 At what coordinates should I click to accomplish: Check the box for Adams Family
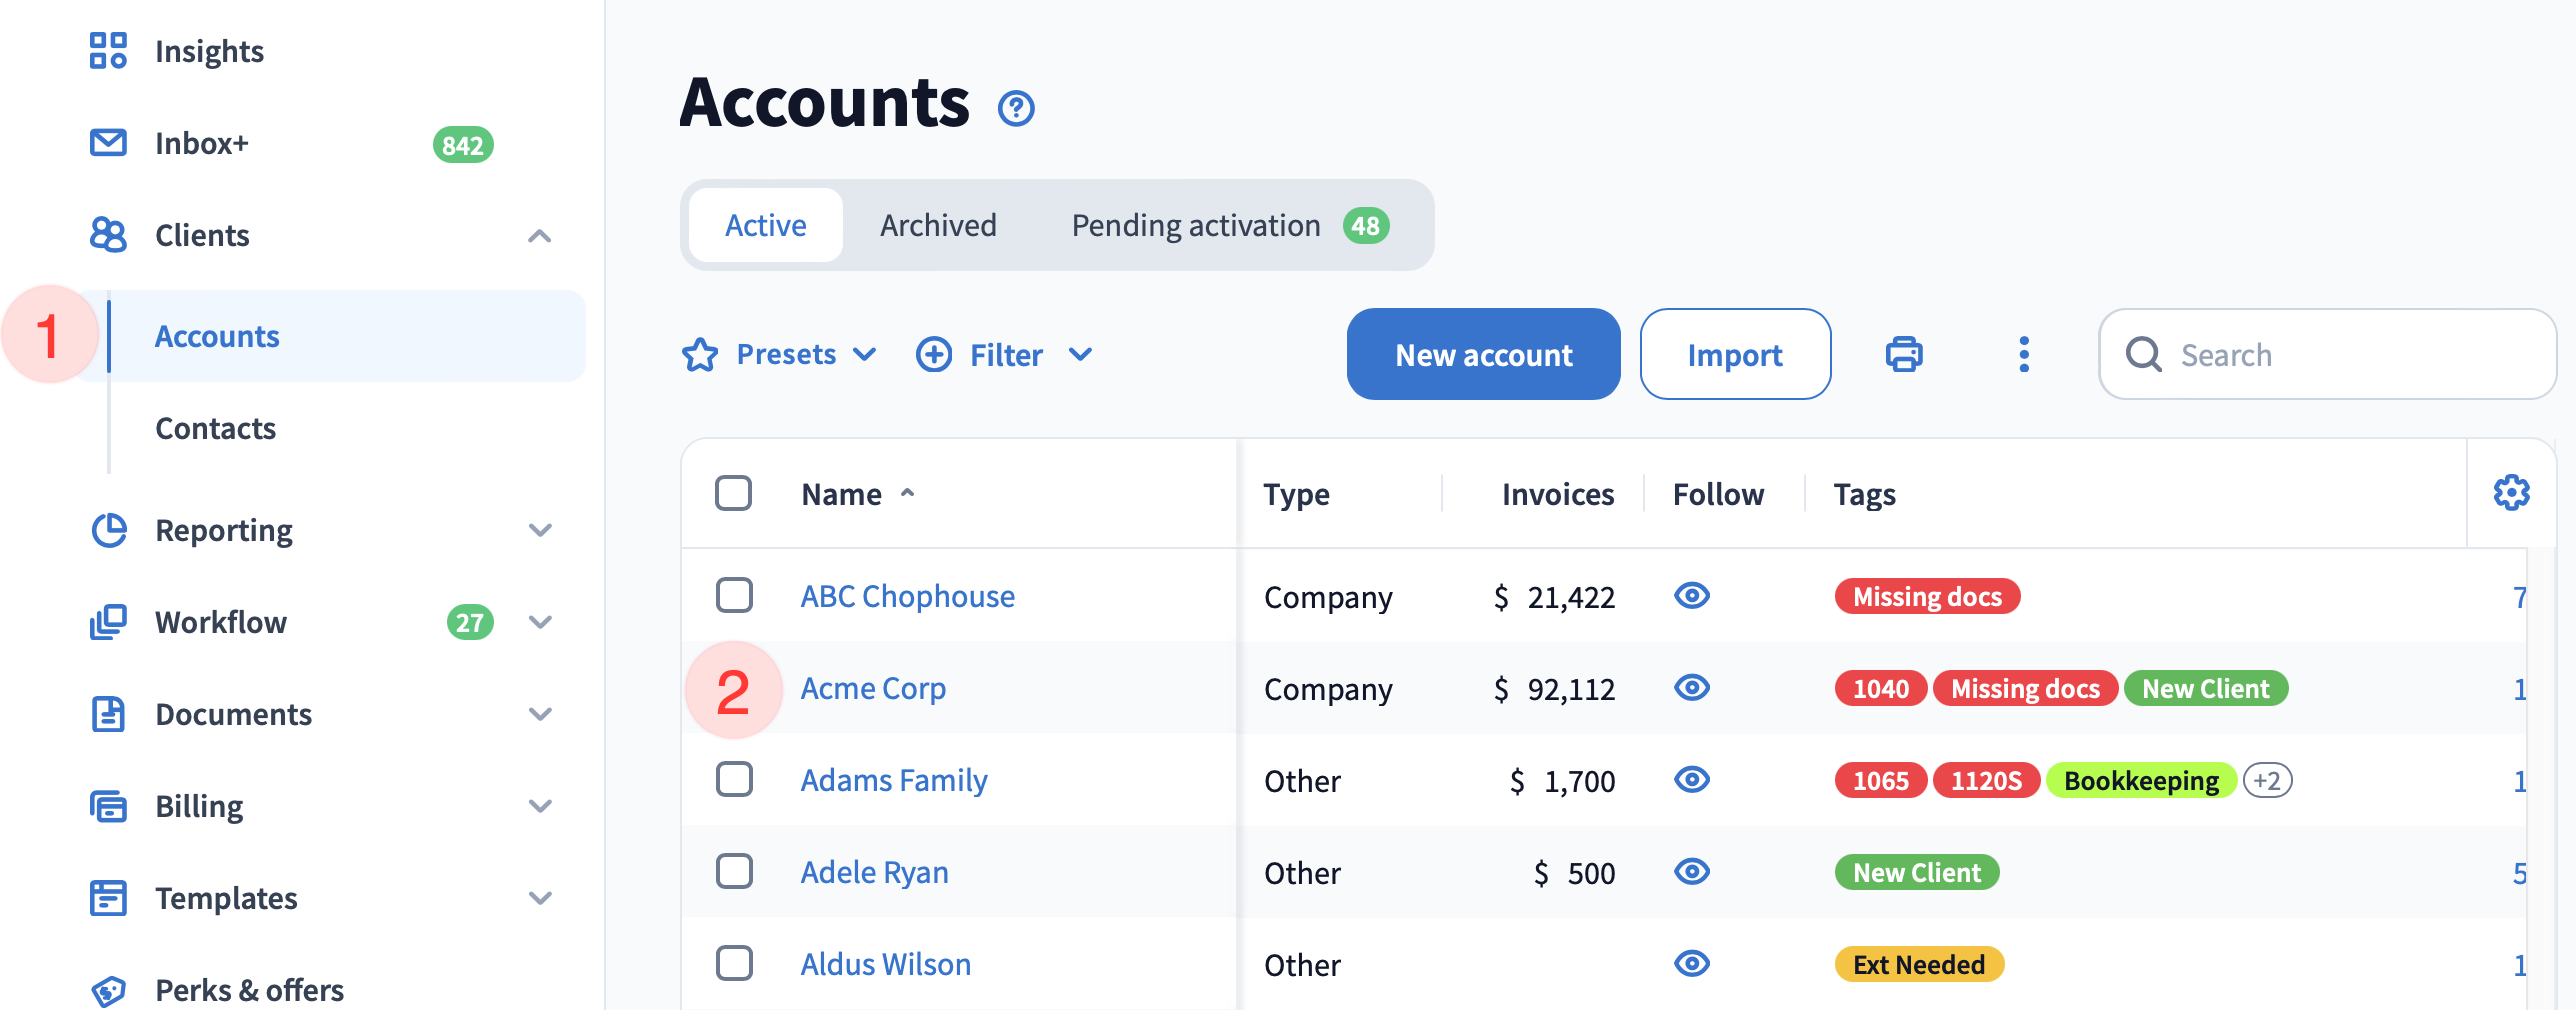734,779
